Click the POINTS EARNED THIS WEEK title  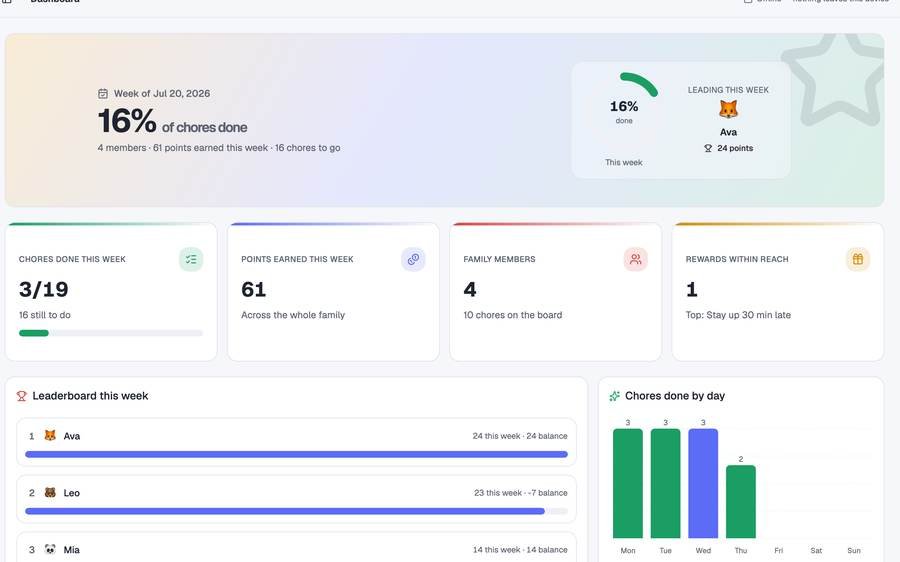pyautogui.click(x=297, y=259)
